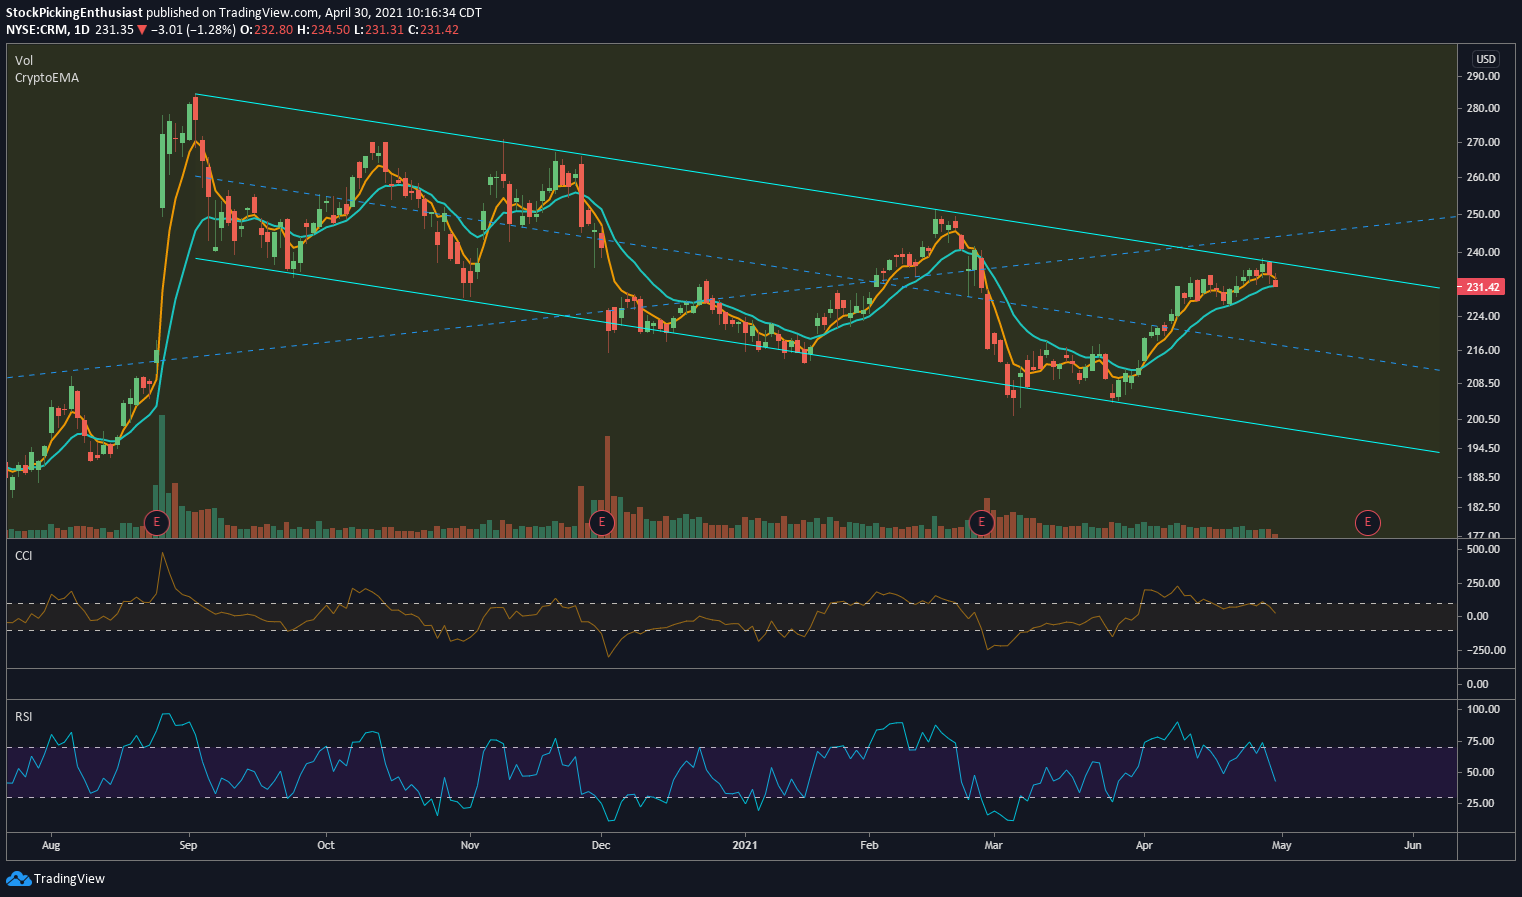1522x897 pixels.
Task: Click the 270.00 price axis label
Action: [x=1483, y=142]
